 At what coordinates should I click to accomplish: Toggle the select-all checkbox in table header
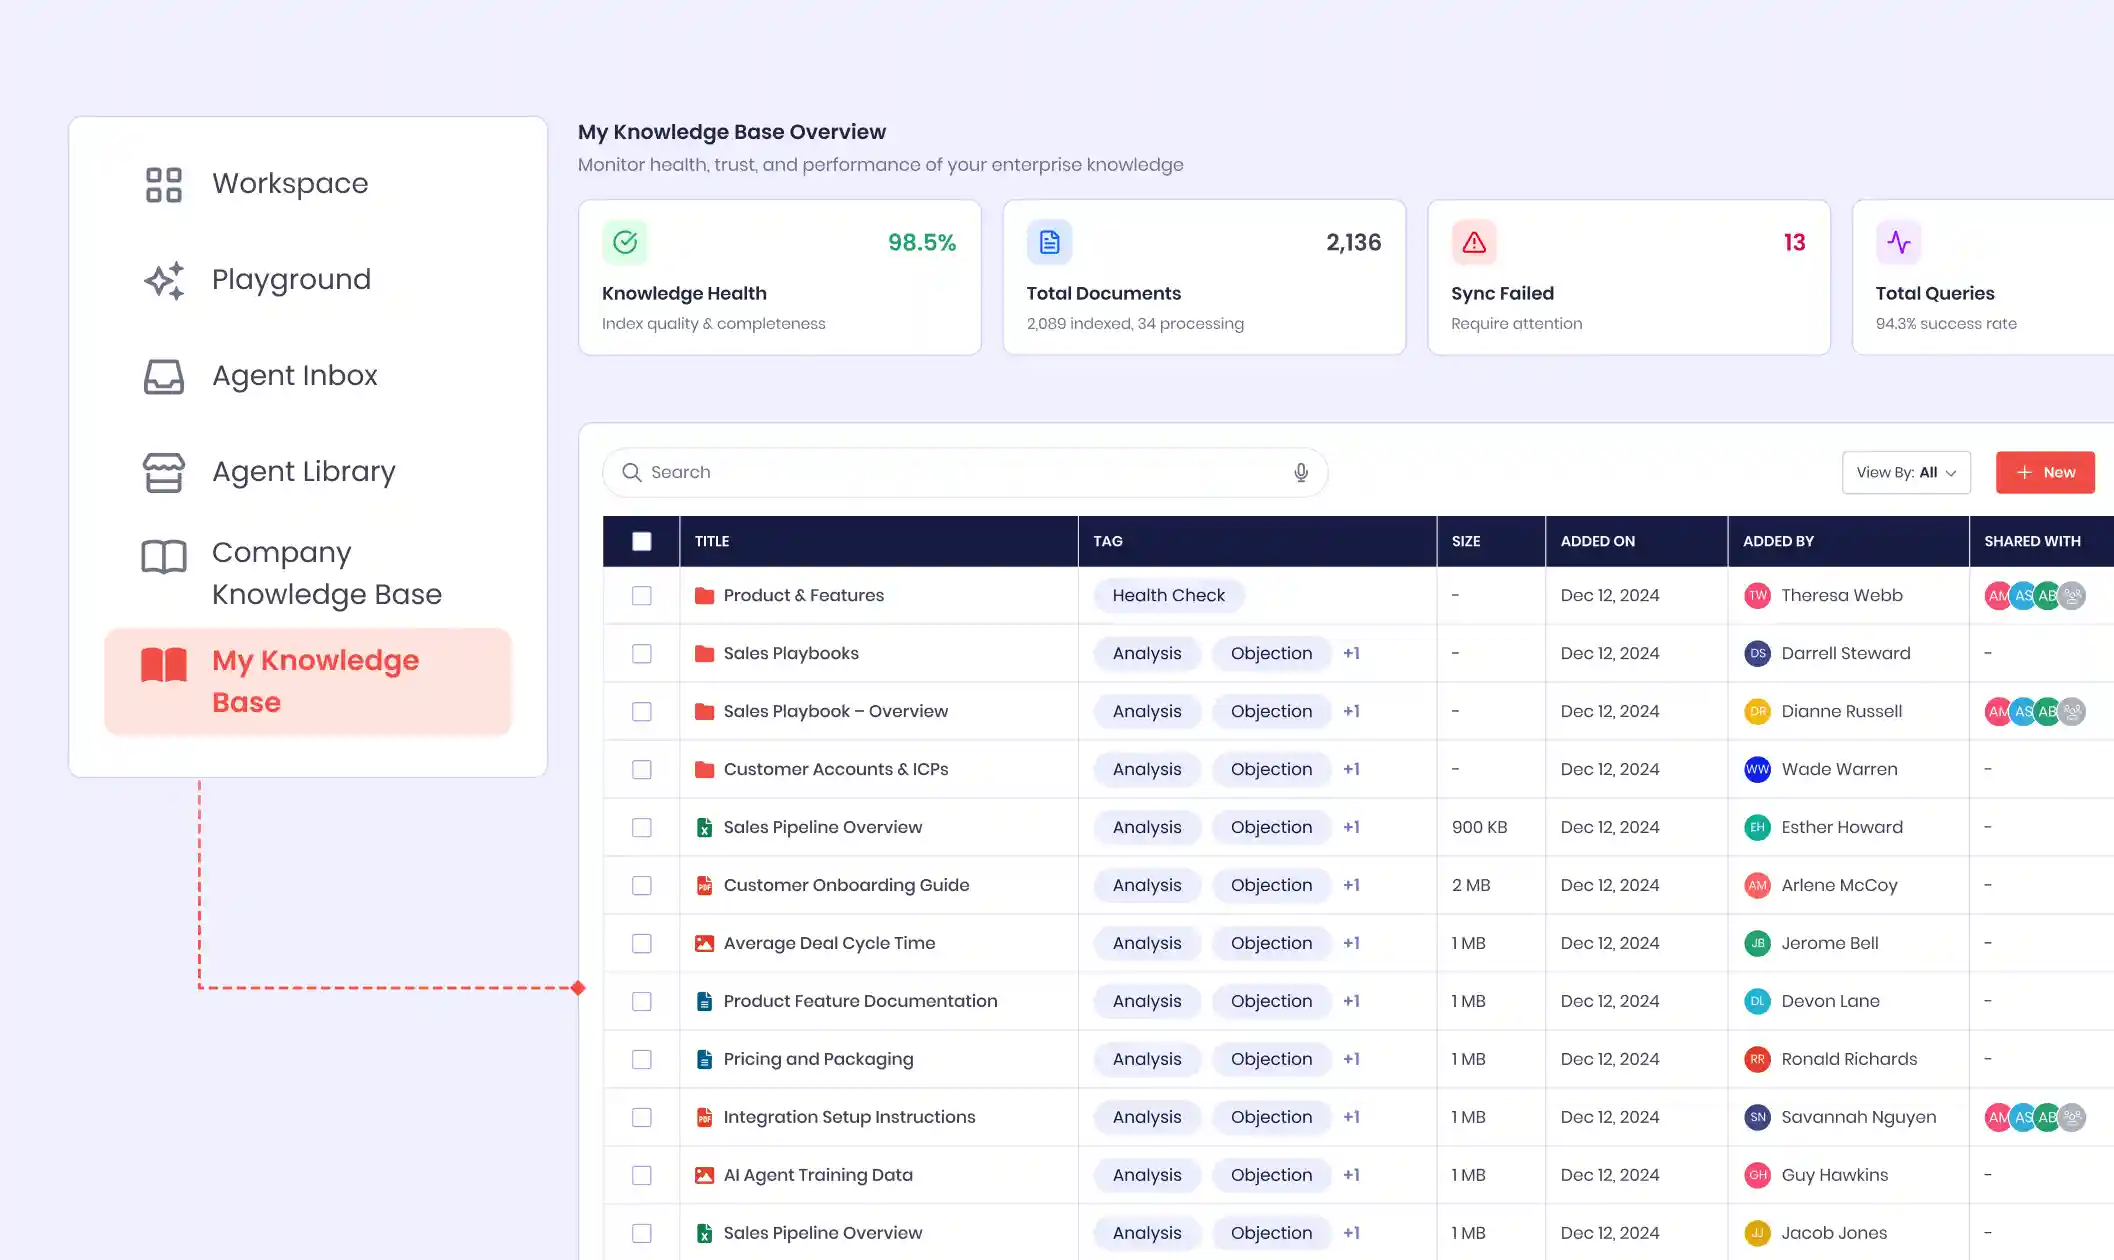[642, 541]
